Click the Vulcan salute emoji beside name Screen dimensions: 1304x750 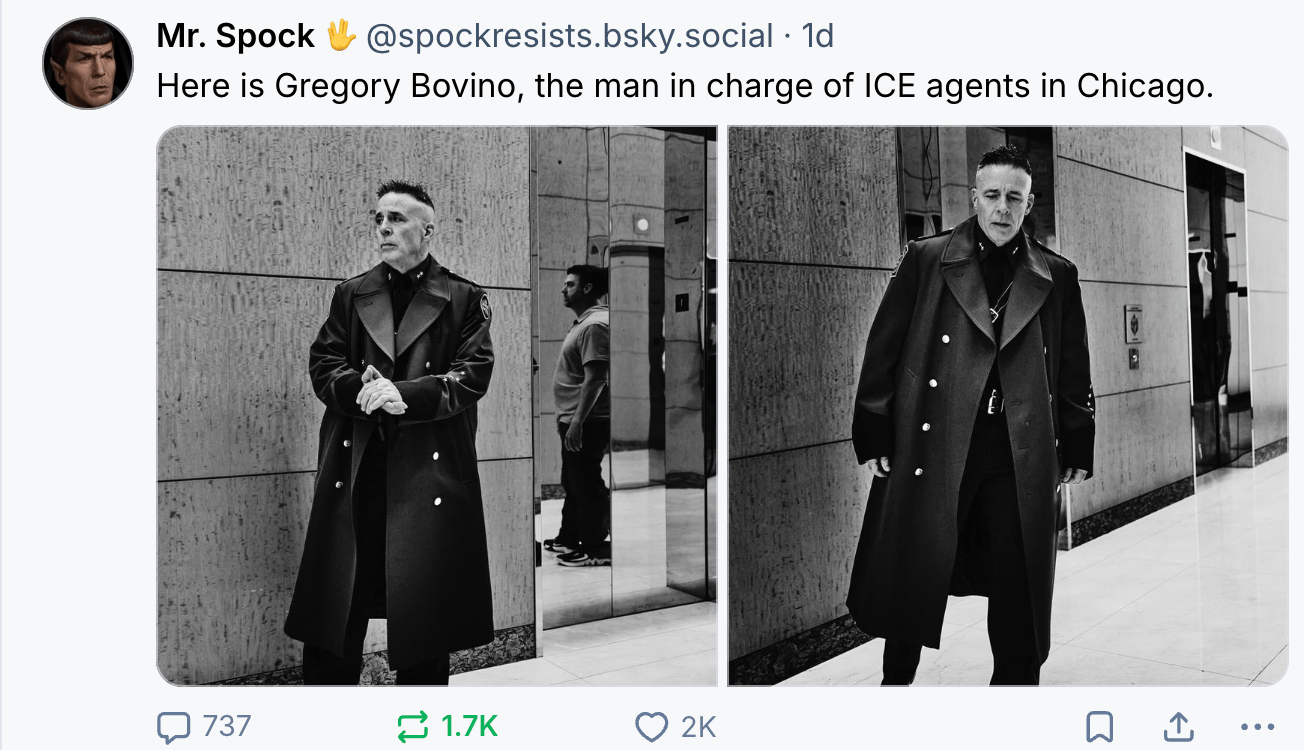click(341, 36)
